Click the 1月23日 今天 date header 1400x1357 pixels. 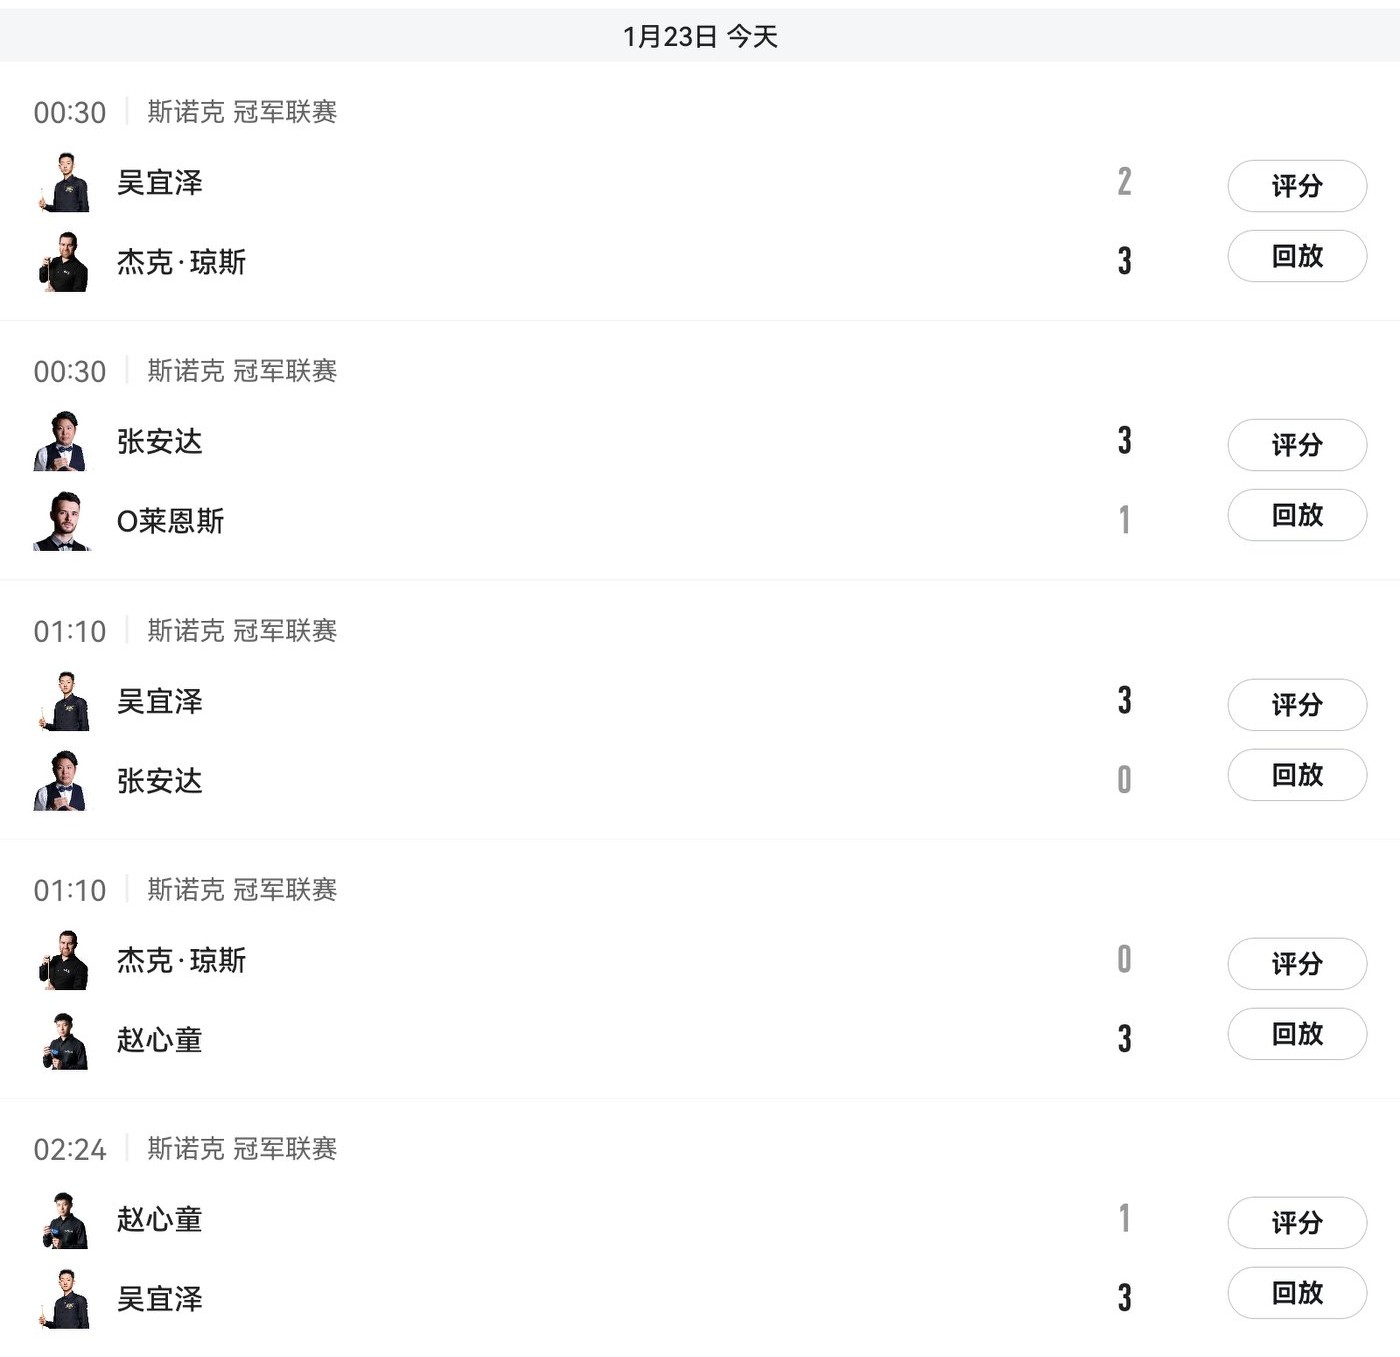[700, 37]
